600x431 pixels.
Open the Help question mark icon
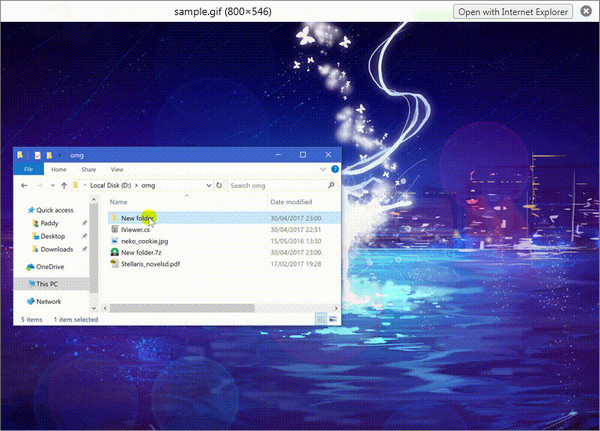click(x=334, y=170)
